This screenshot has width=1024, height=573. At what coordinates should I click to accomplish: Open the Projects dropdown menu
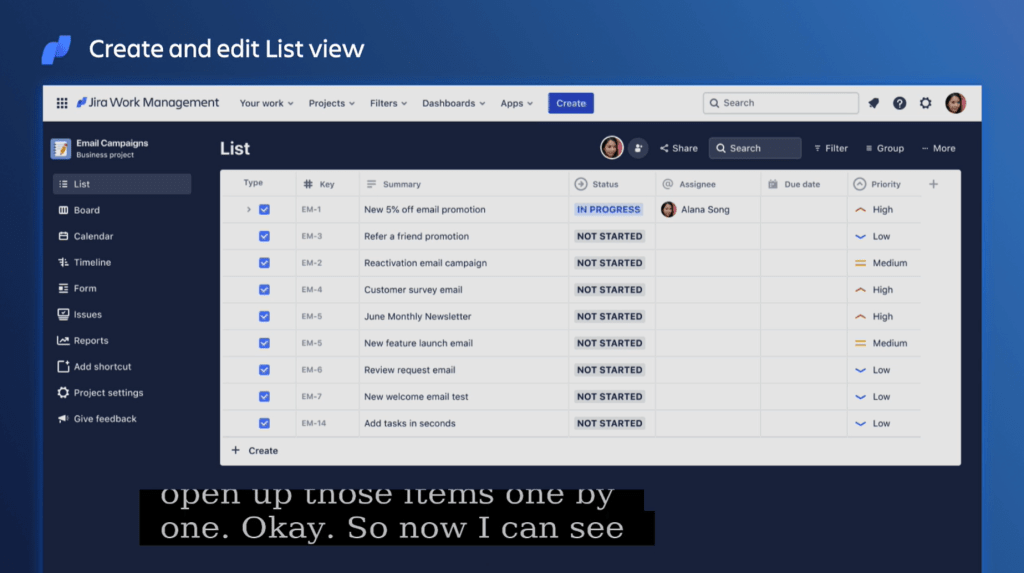[332, 103]
